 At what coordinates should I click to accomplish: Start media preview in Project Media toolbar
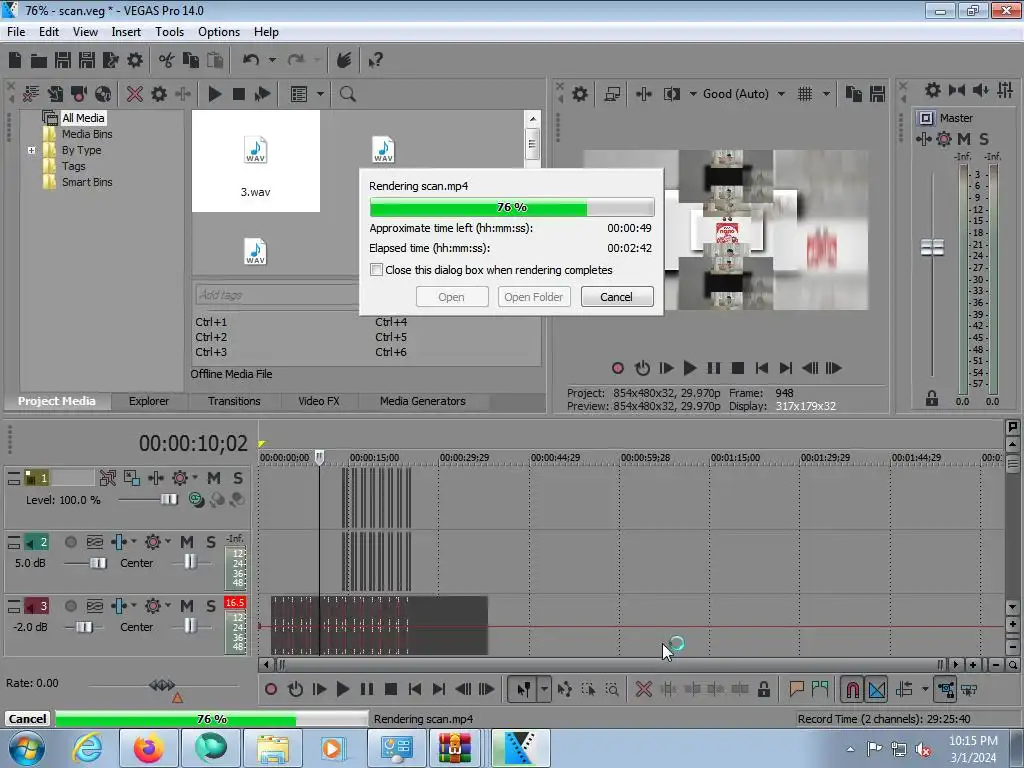[x=214, y=94]
